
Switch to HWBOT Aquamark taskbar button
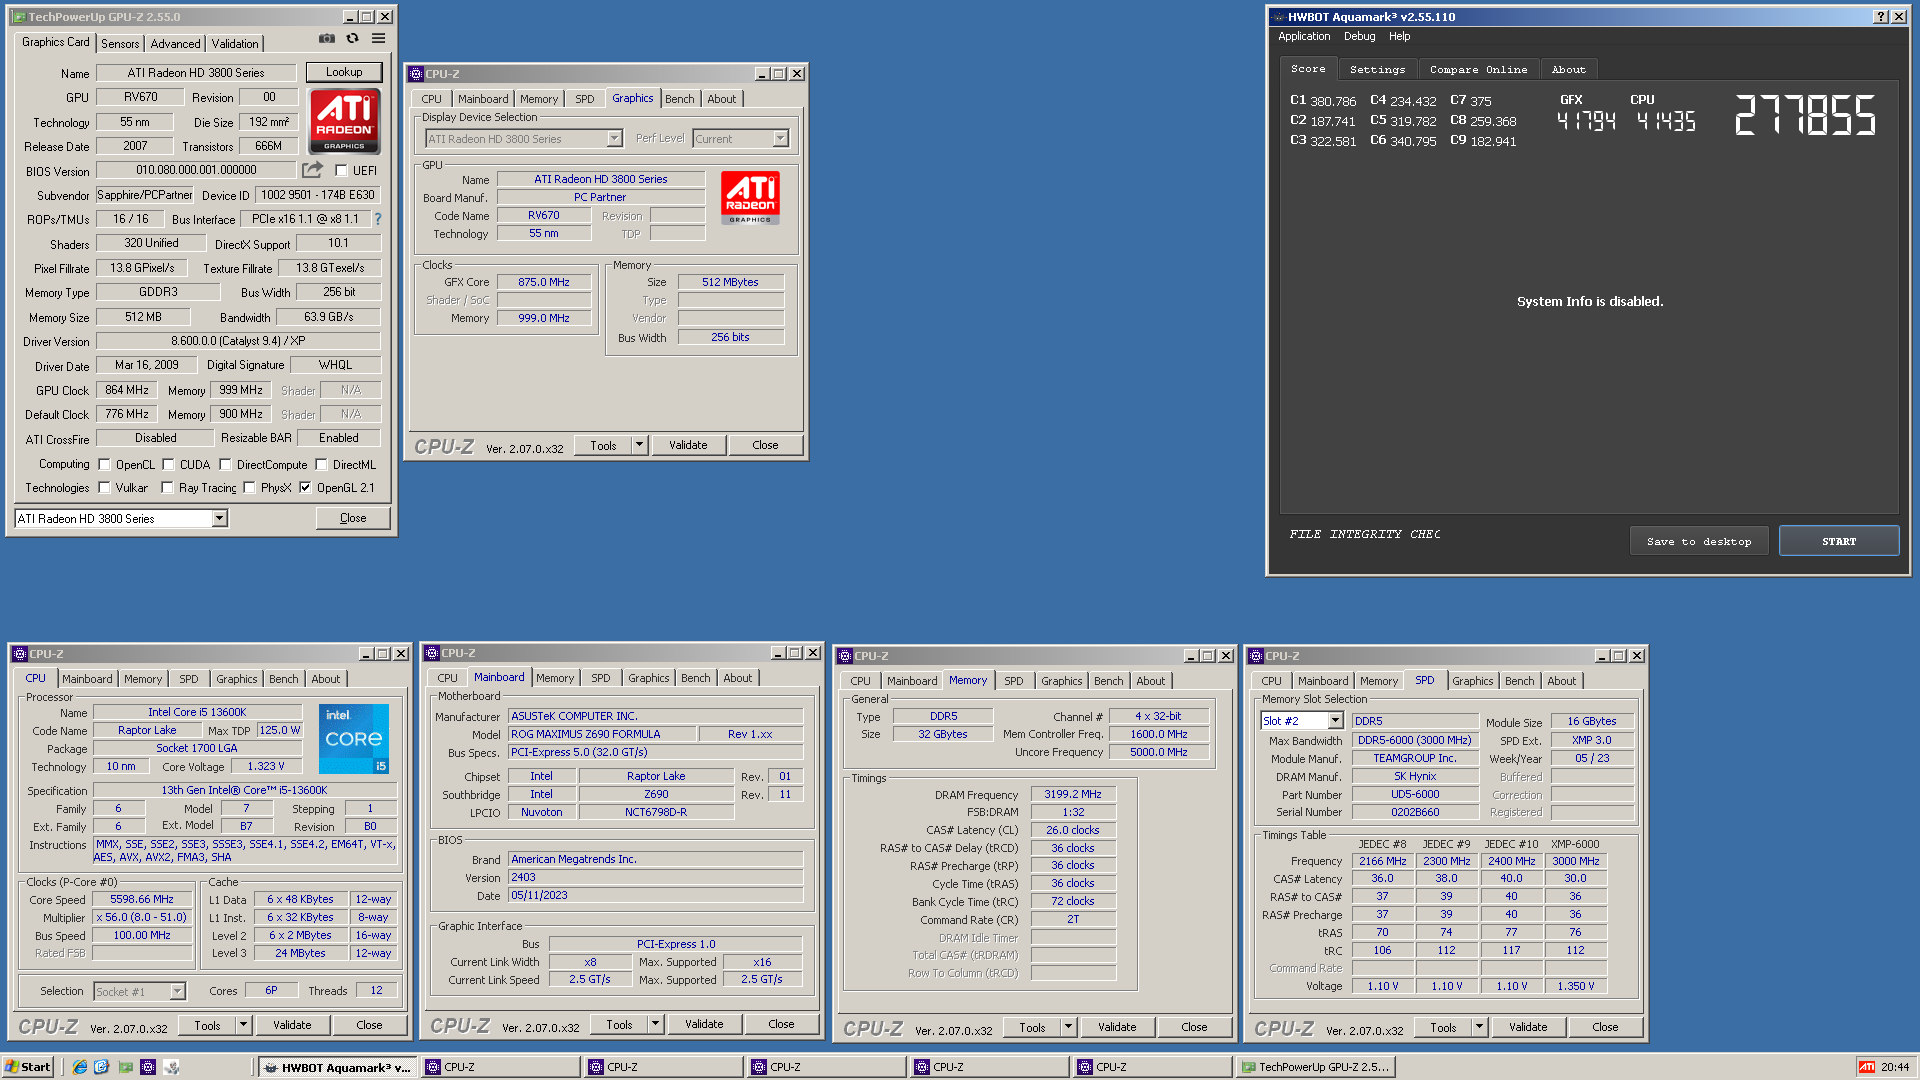coord(337,1067)
